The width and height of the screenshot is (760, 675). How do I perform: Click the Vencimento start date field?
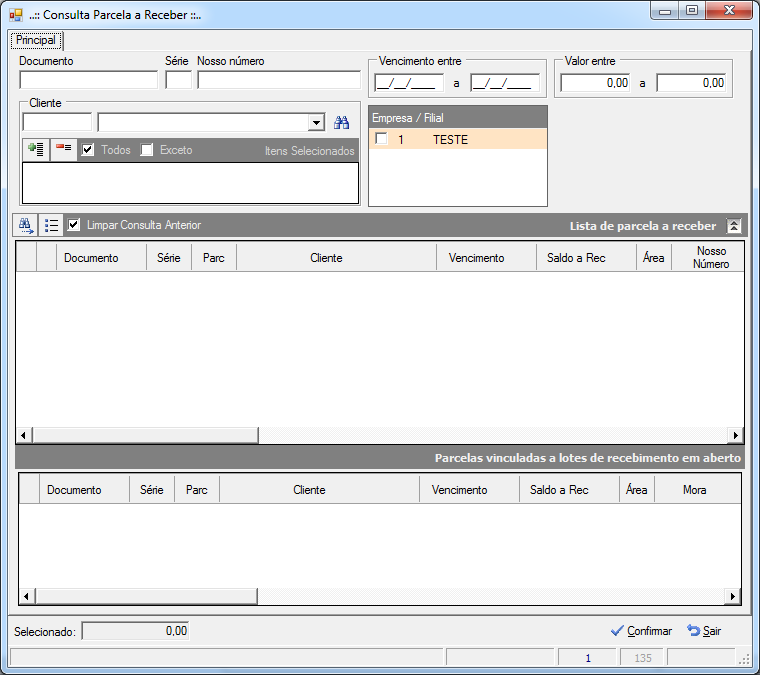[x=409, y=83]
